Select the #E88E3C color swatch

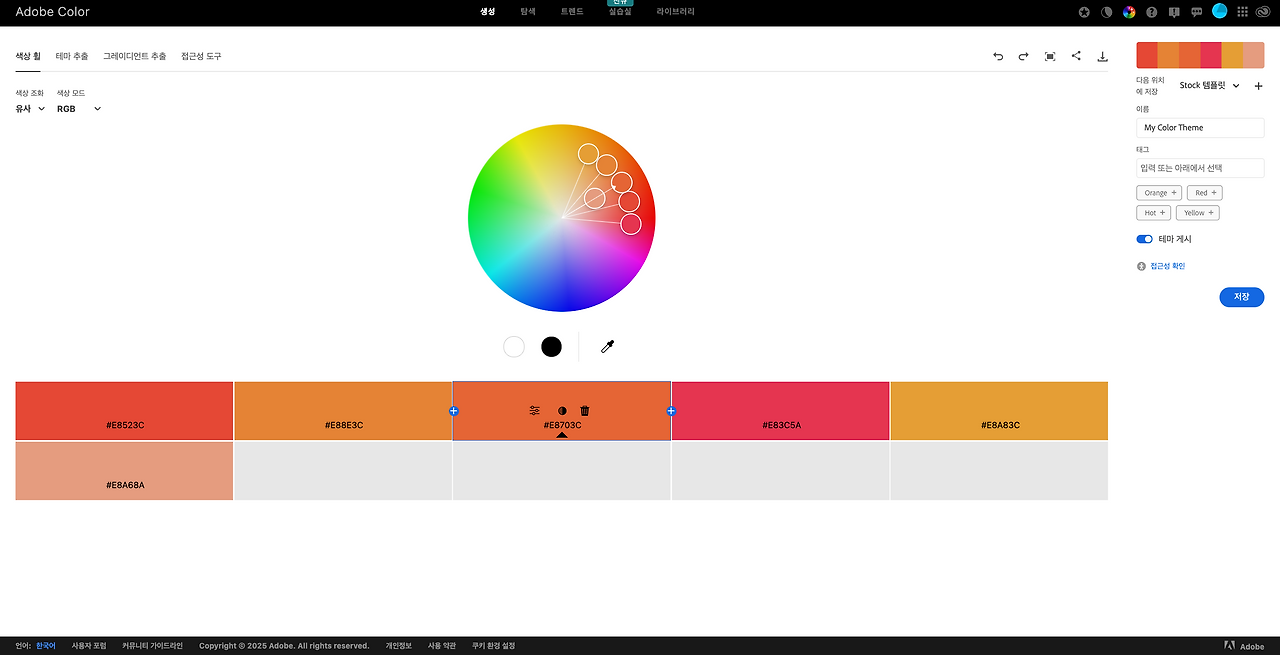pos(343,411)
